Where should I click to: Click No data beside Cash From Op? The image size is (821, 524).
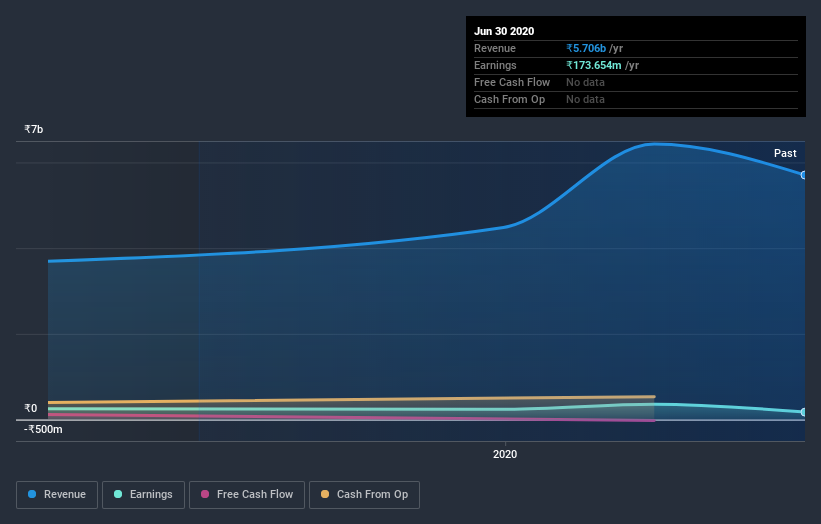[585, 99]
